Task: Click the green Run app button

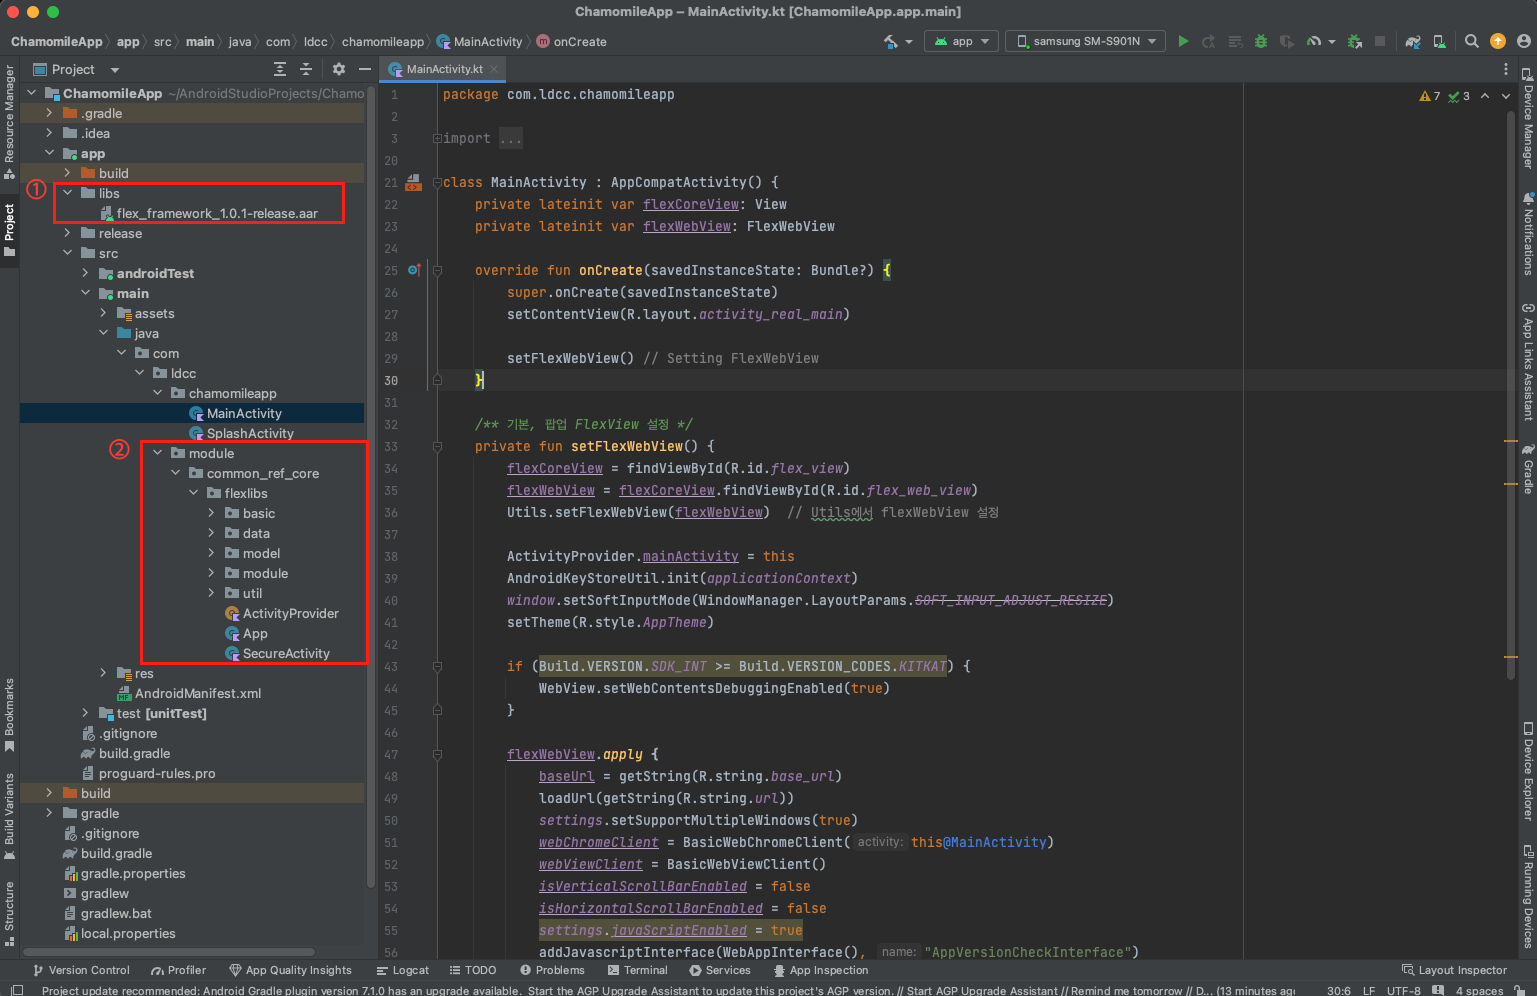Action: coord(1183,41)
